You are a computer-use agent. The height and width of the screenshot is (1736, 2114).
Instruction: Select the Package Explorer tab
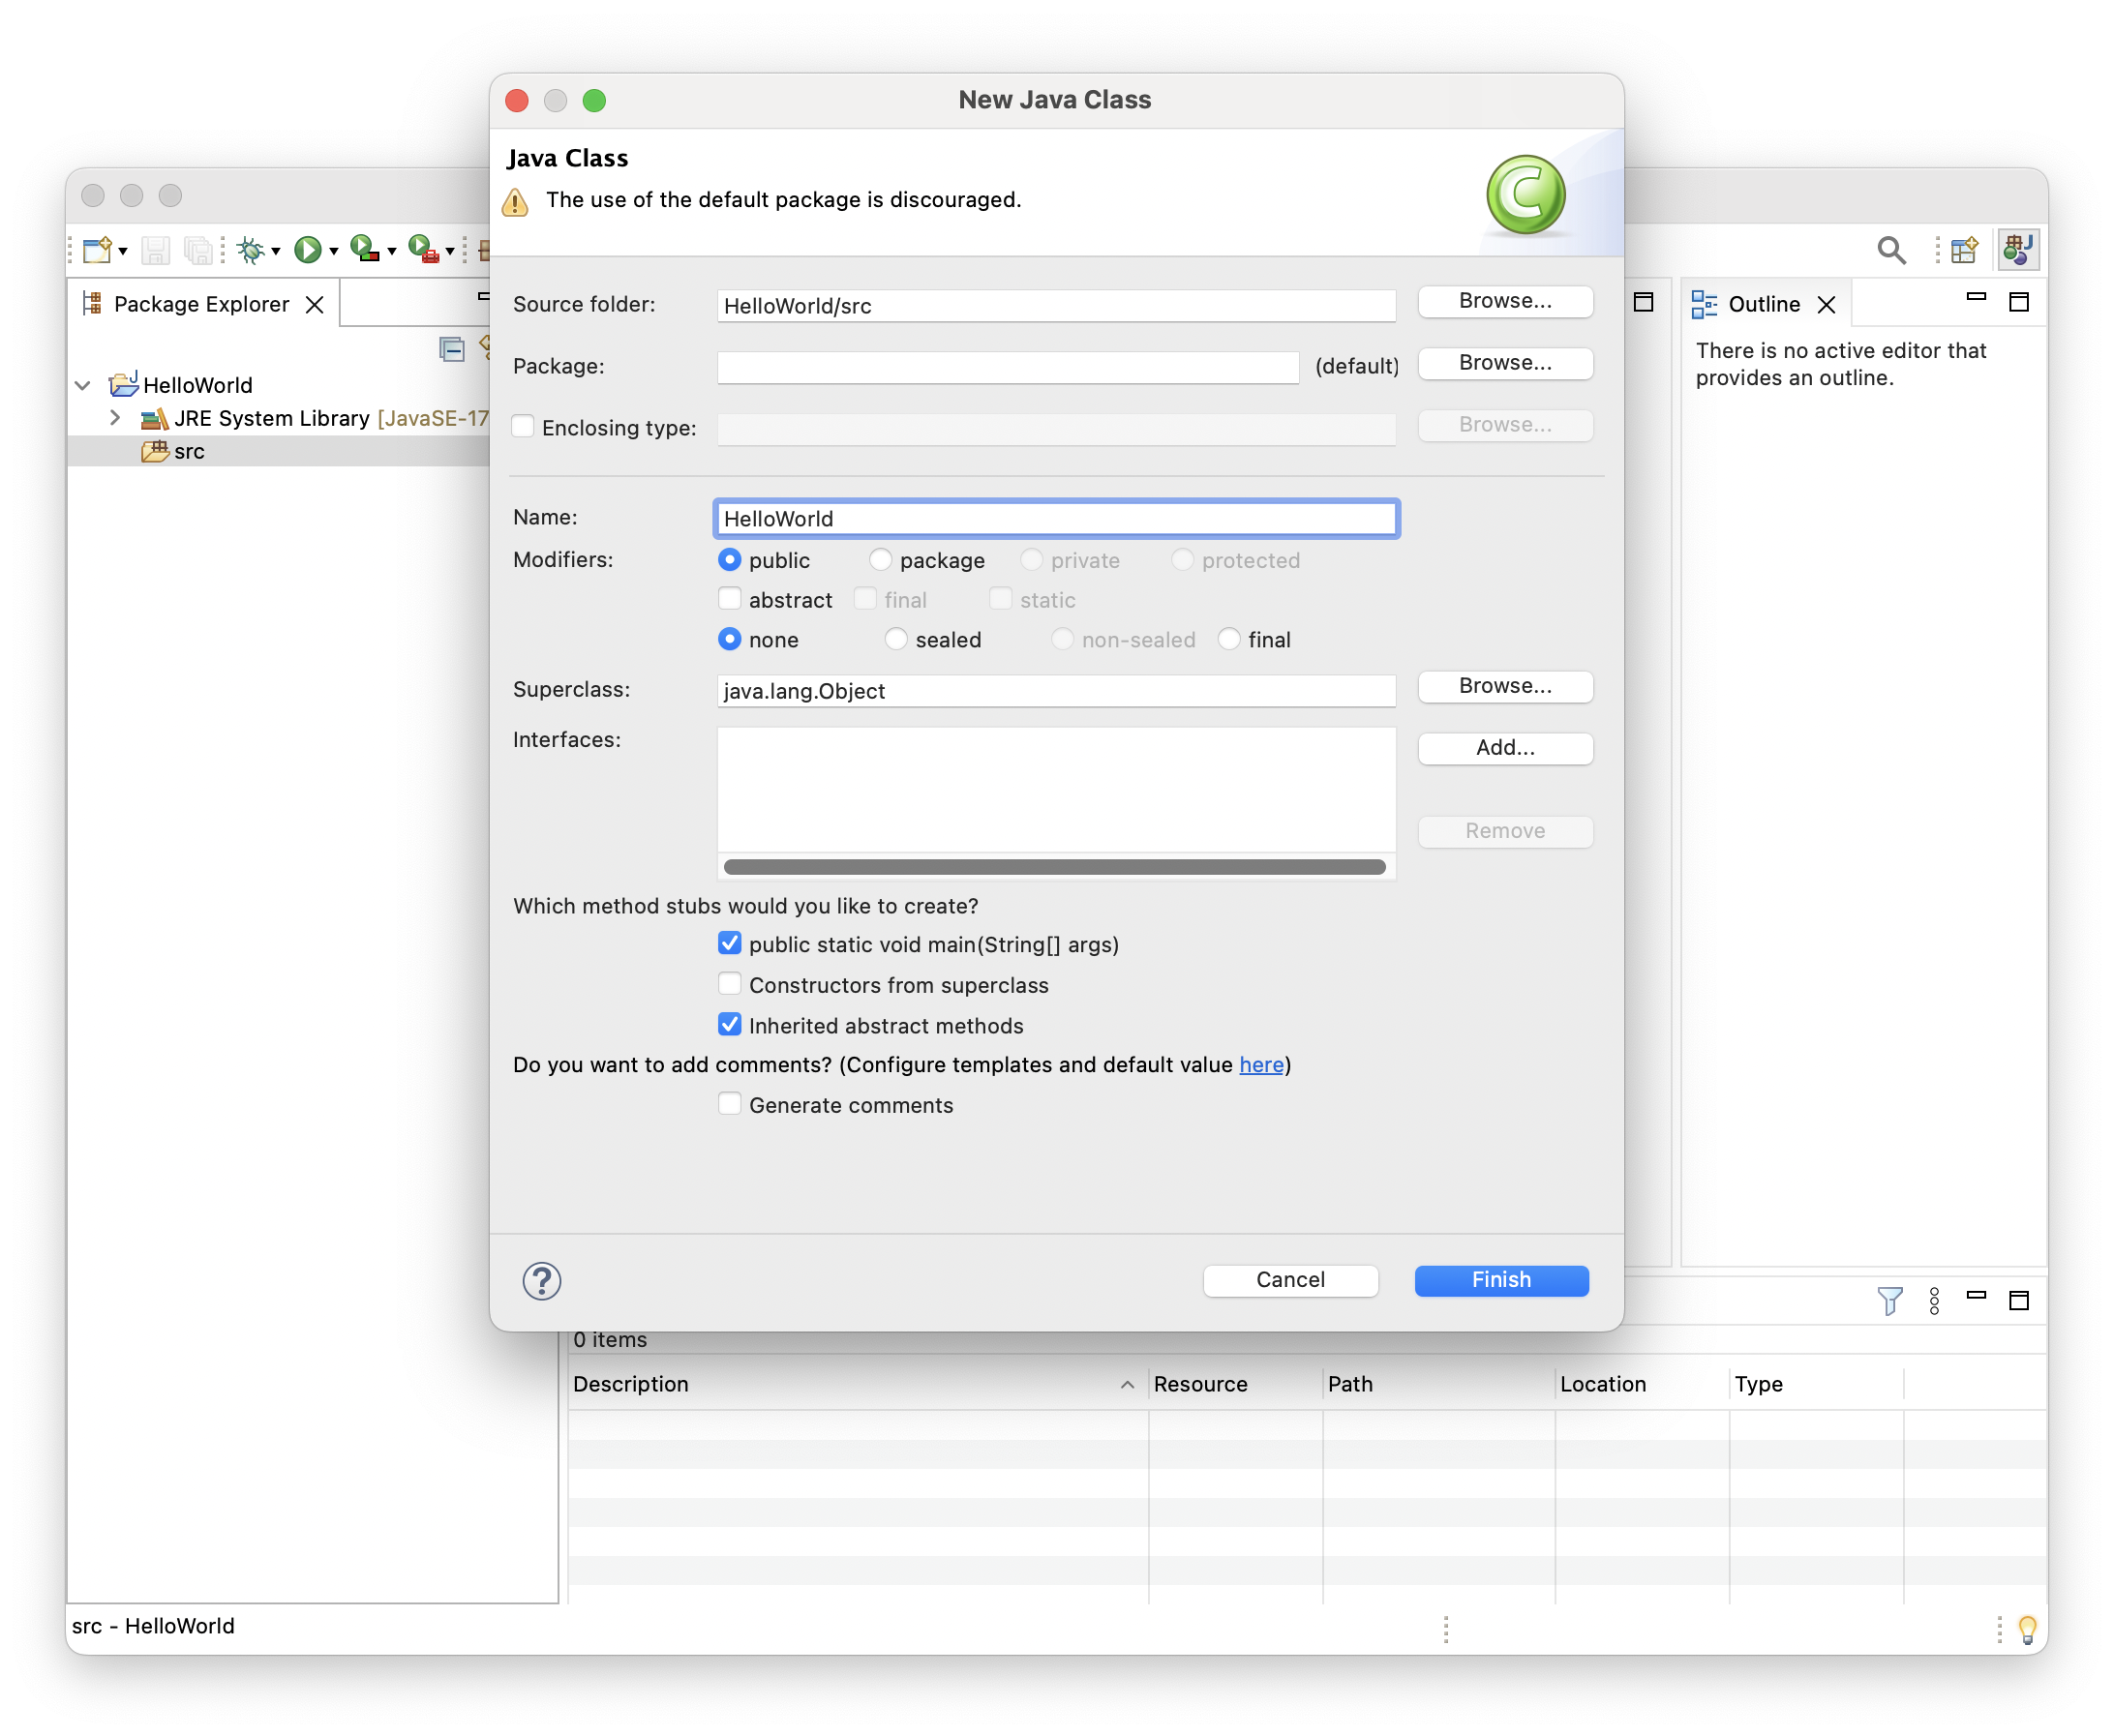click(x=200, y=304)
